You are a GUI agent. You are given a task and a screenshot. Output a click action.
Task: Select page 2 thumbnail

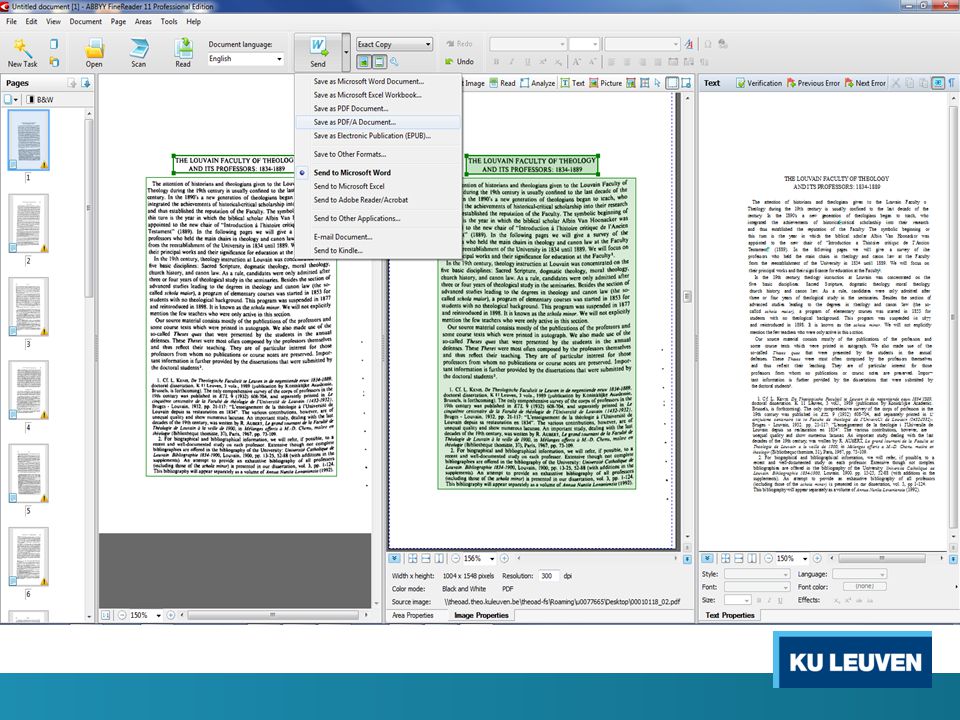(28, 223)
